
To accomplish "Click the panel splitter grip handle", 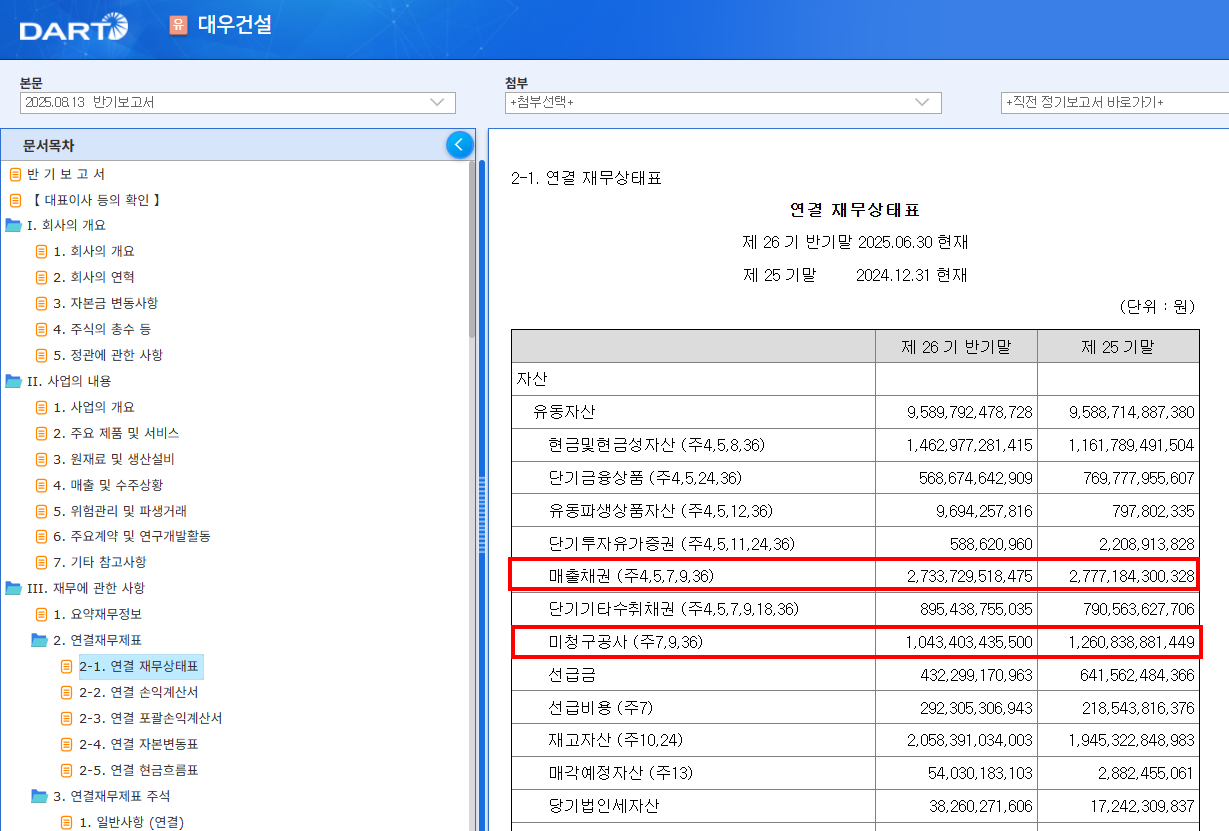I will pos(482,513).
